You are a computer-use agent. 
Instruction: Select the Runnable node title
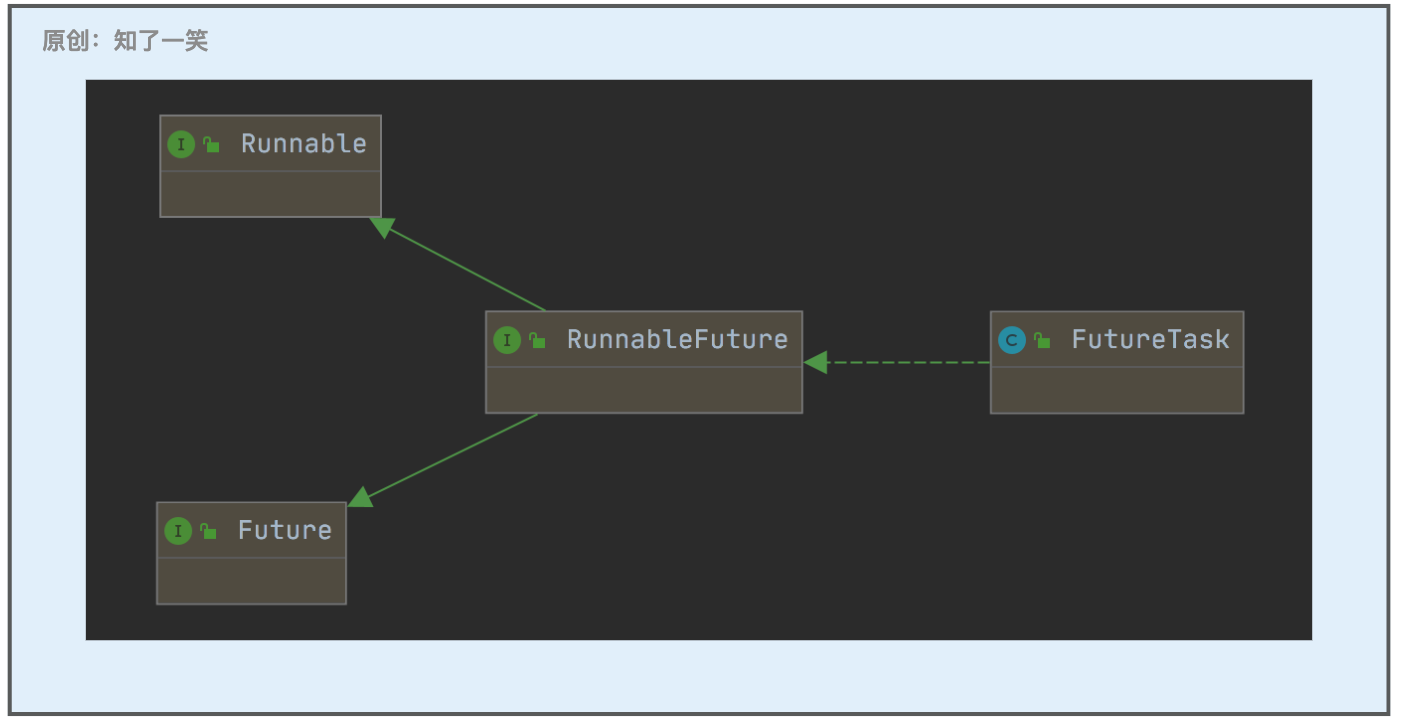coord(304,144)
